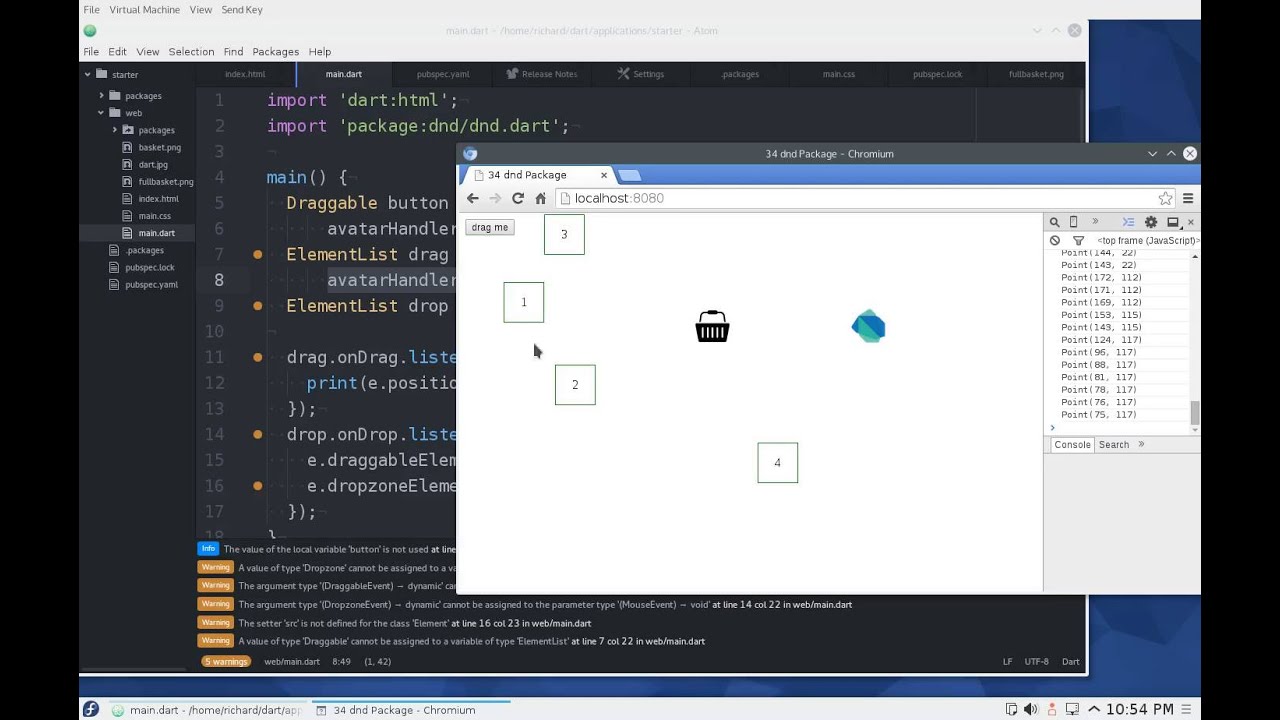Change DevTools dock side icon

pos(1173,222)
